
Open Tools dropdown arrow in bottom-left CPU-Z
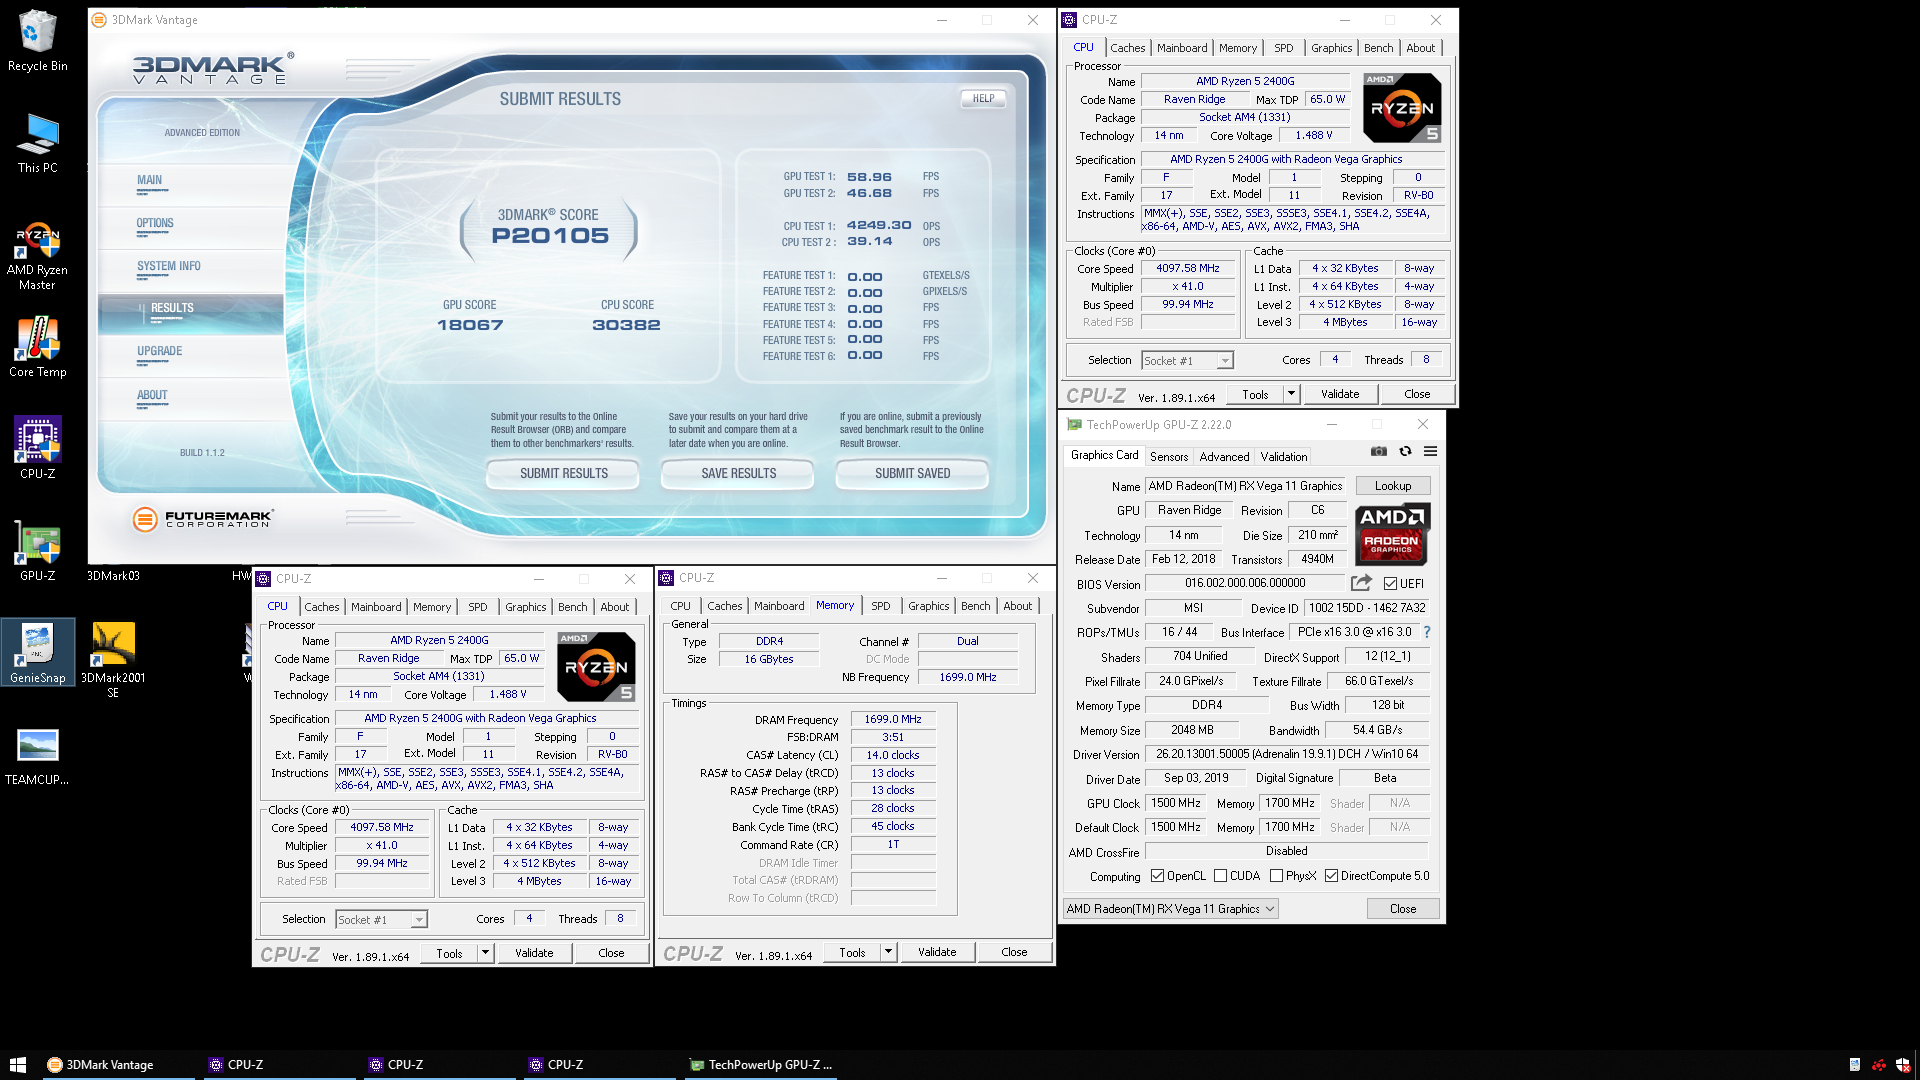[x=485, y=953]
